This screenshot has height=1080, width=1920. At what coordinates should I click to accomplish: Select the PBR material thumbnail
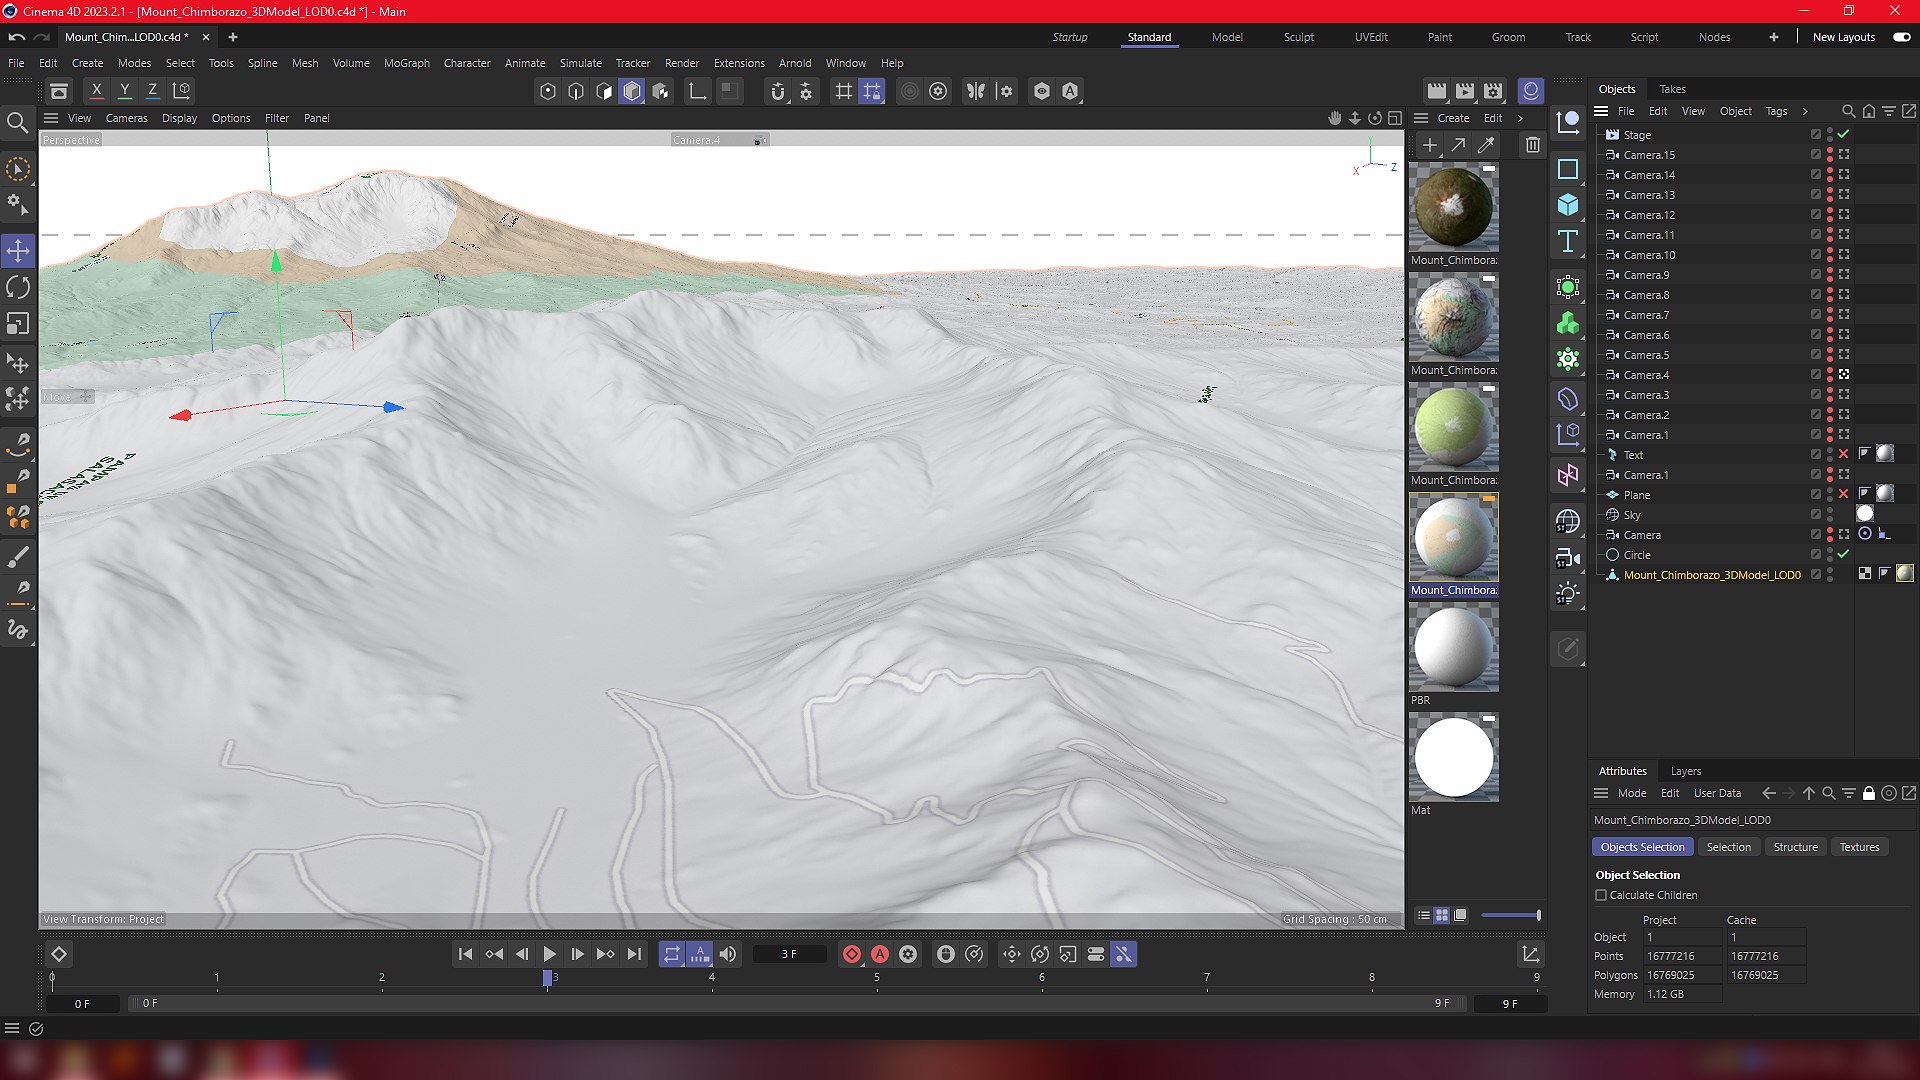[1453, 647]
